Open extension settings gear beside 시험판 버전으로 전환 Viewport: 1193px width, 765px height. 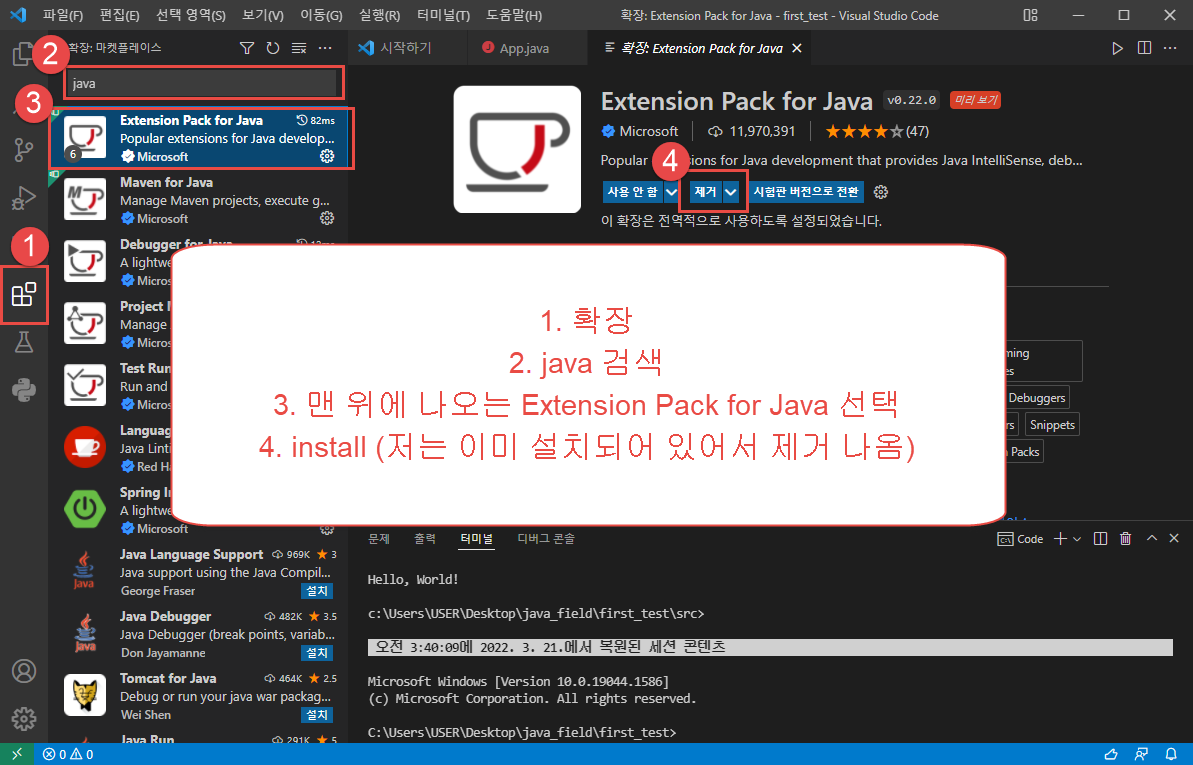coord(881,192)
